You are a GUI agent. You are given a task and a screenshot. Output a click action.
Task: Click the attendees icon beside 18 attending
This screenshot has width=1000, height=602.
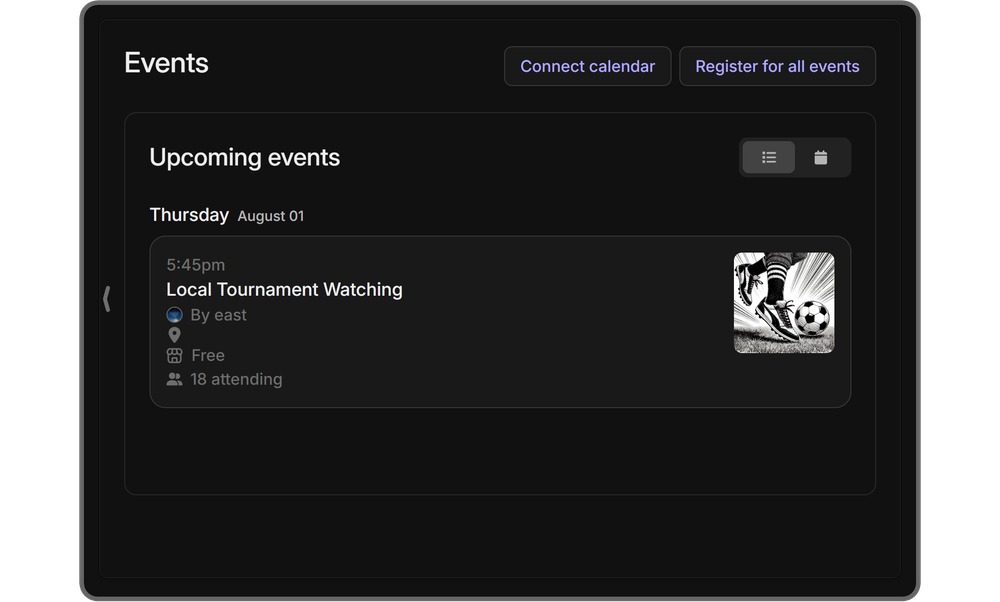click(x=174, y=379)
